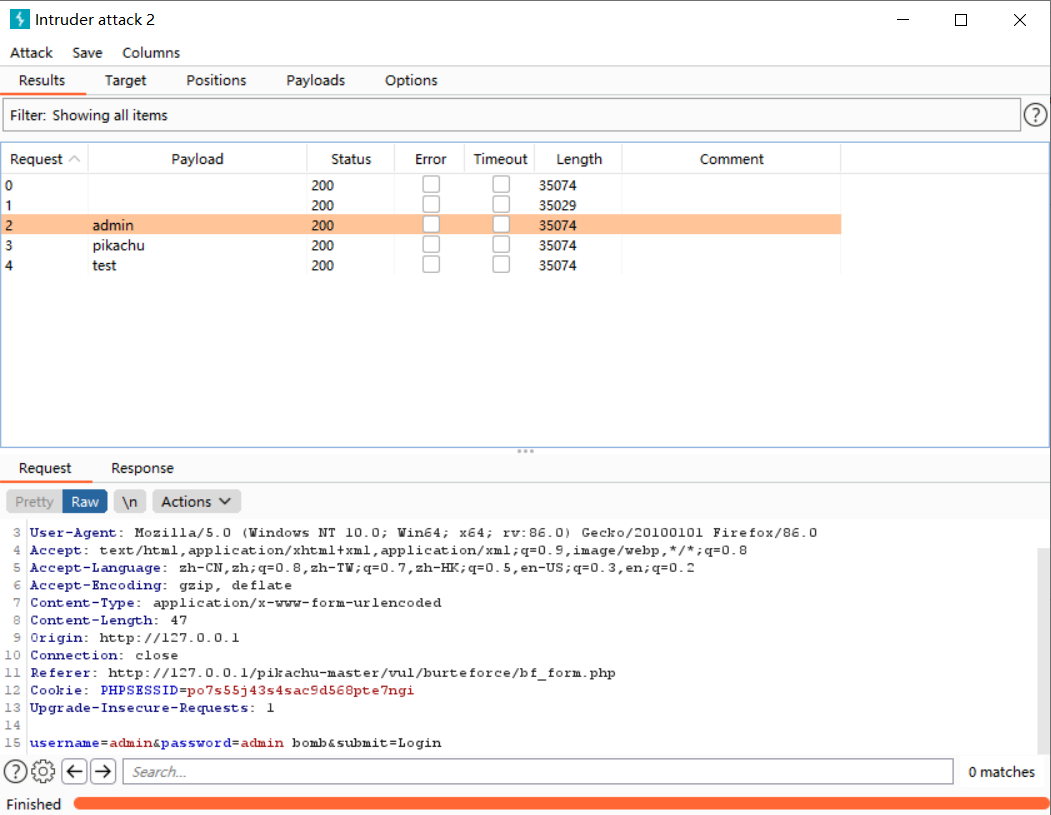Click the 0 matches label
Screen dimensions: 1051x815
[x=1001, y=772]
